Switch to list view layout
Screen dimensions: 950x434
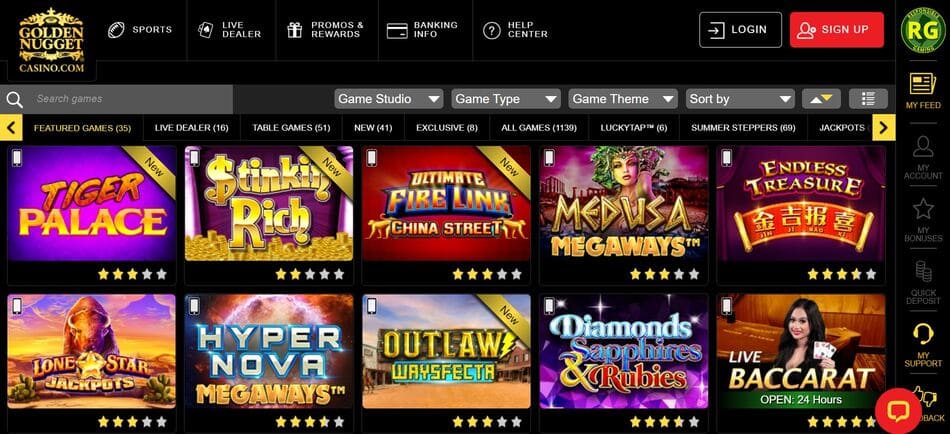(x=868, y=99)
